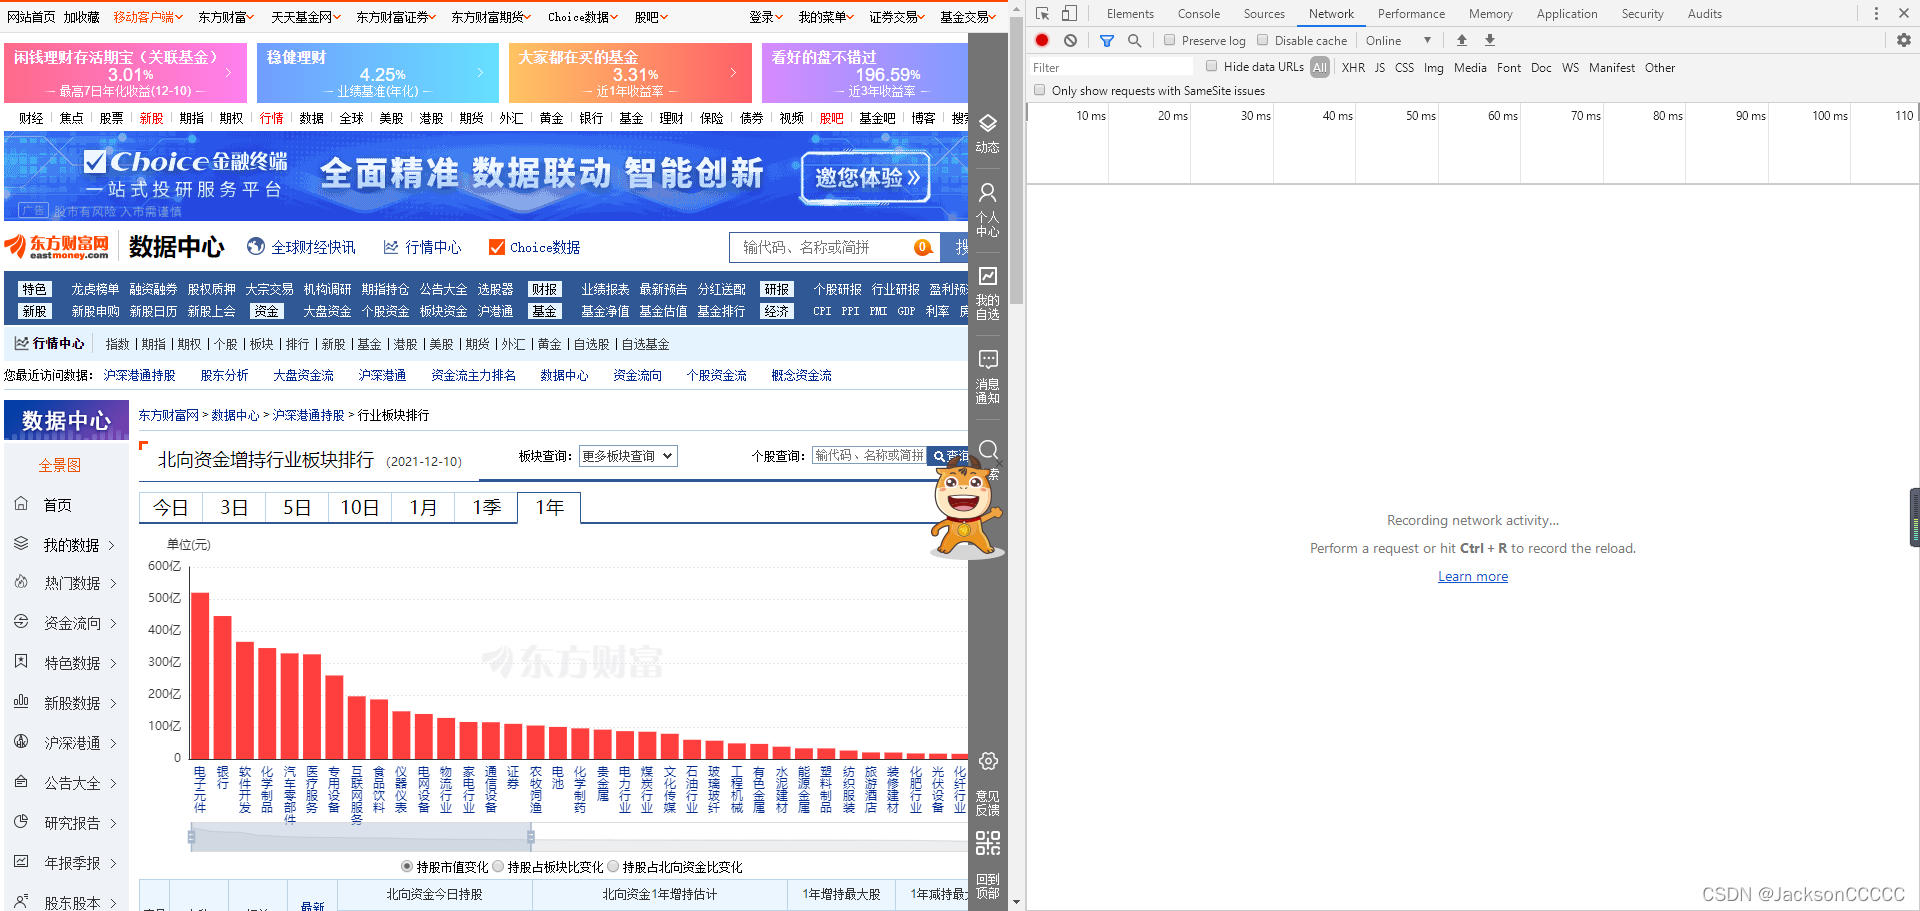1920x911 pixels.
Task: Enable the Preserve log checkbox
Action: pyautogui.click(x=1169, y=40)
